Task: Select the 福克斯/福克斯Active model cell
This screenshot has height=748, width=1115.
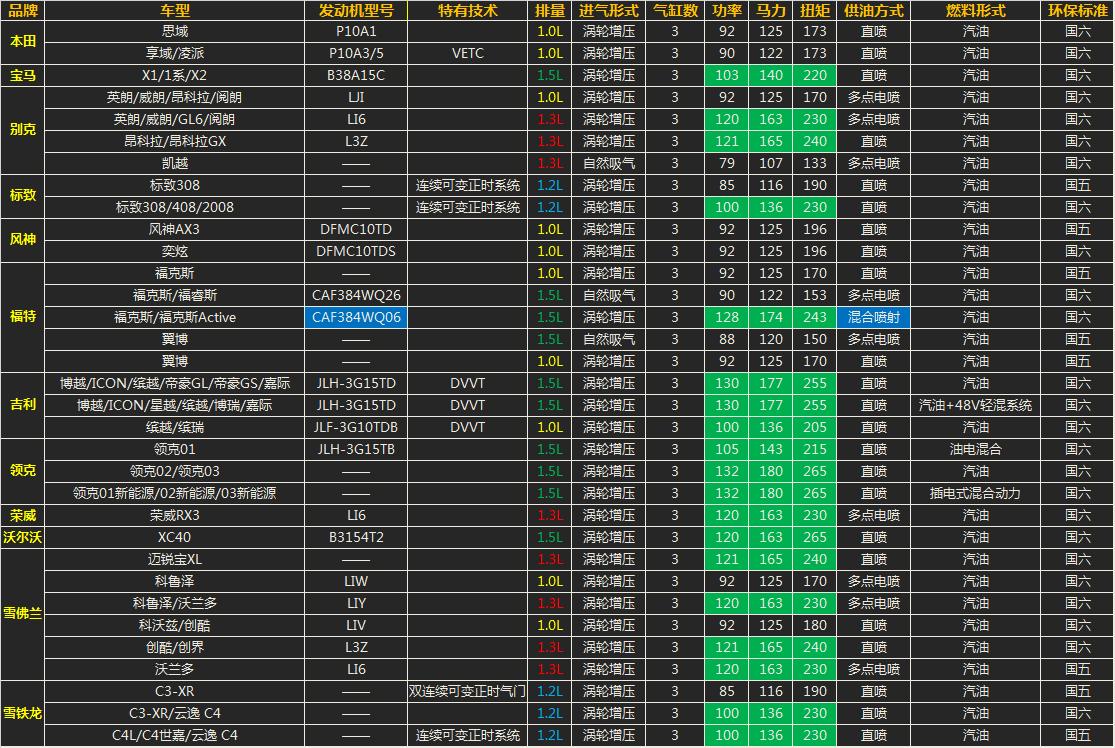Action: pyautogui.click(x=174, y=317)
